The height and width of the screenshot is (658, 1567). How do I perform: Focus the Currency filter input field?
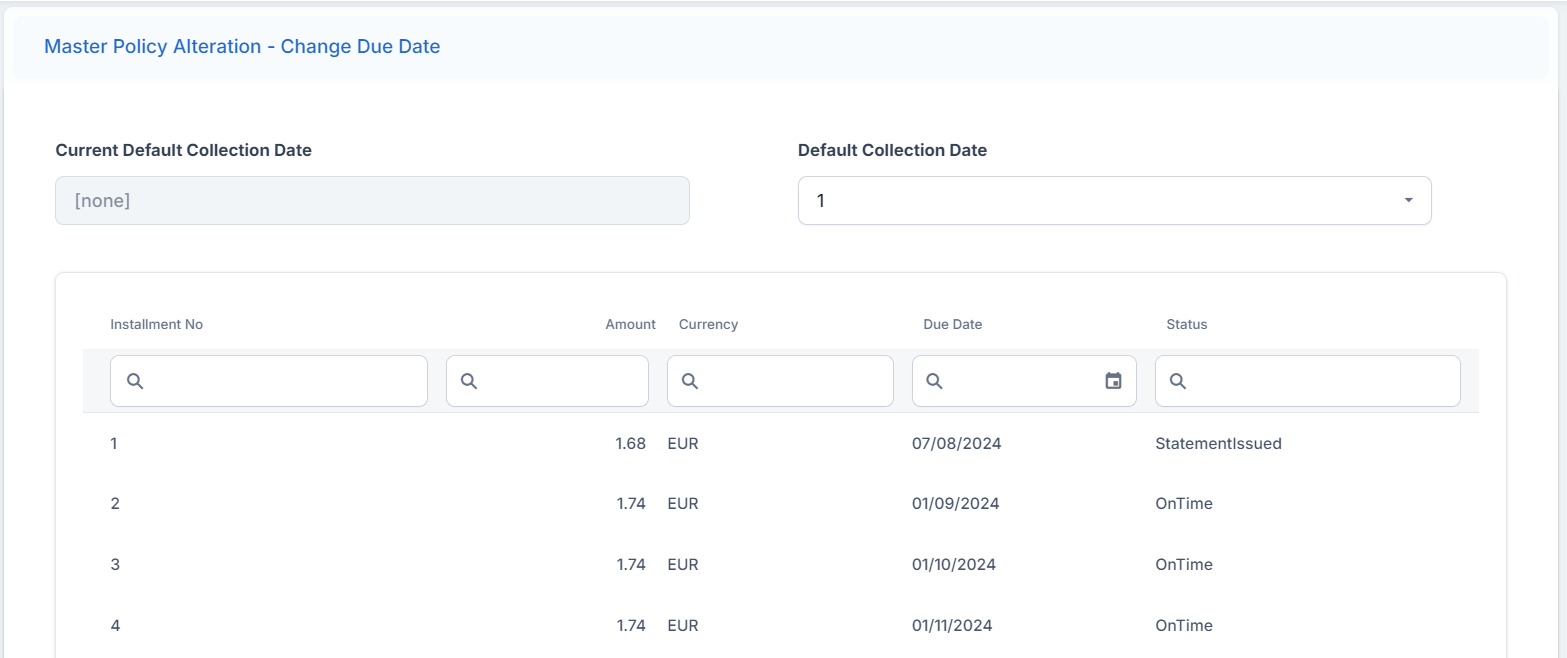[x=792, y=381]
